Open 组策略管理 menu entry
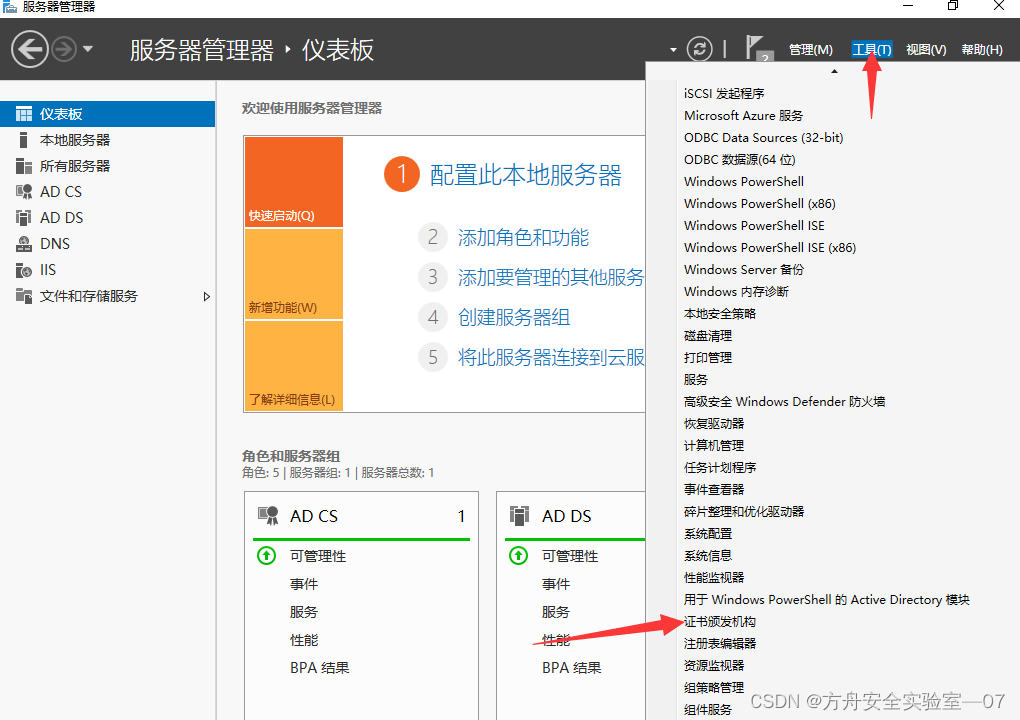1020x720 pixels. pos(714,687)
